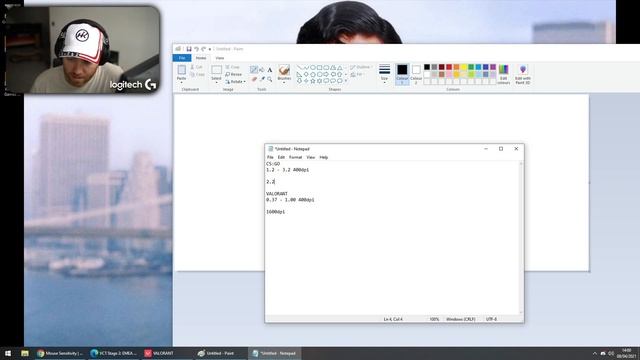Image resolution: width=640 pixels, height=360 pixels.
Task: Click 100% zoom in Notepad status bar
Action: coord(434,319)
